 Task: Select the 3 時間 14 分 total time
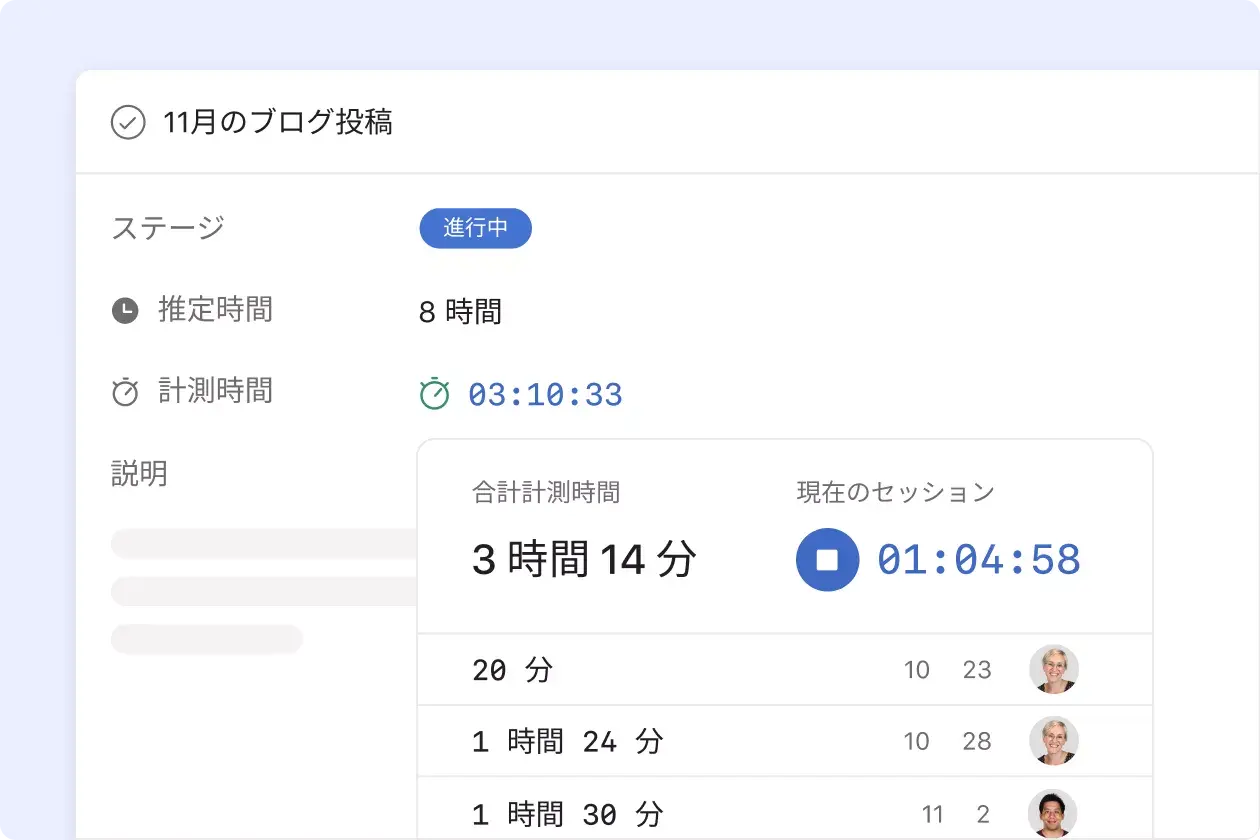[584, 560]
